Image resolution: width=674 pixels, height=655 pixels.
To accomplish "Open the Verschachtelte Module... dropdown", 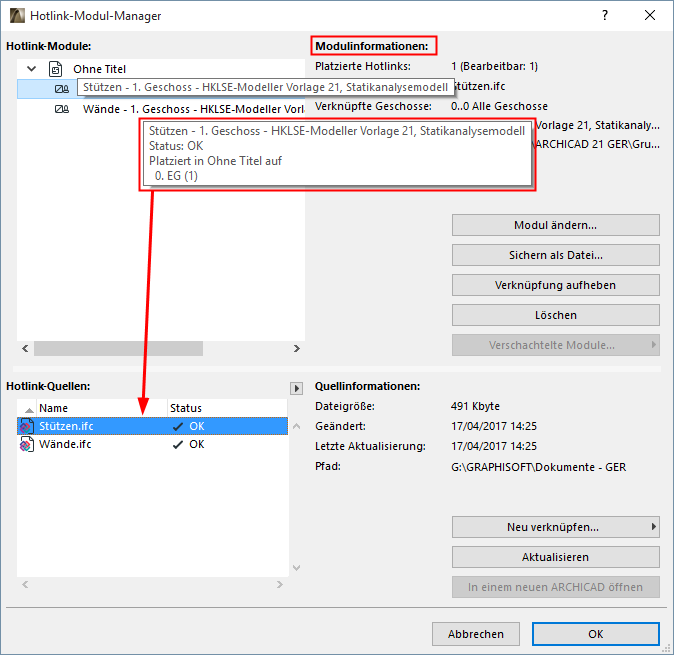I will coord(555,345).
